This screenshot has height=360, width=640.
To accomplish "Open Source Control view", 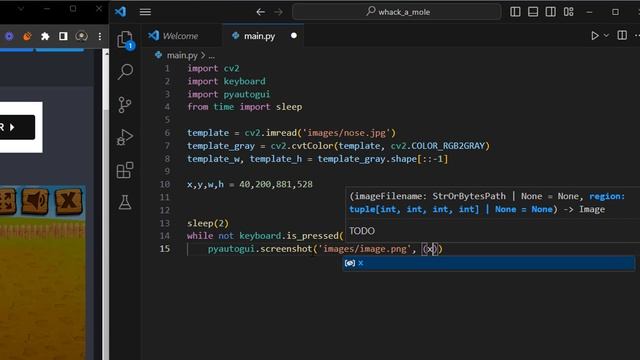I will 124,105.
